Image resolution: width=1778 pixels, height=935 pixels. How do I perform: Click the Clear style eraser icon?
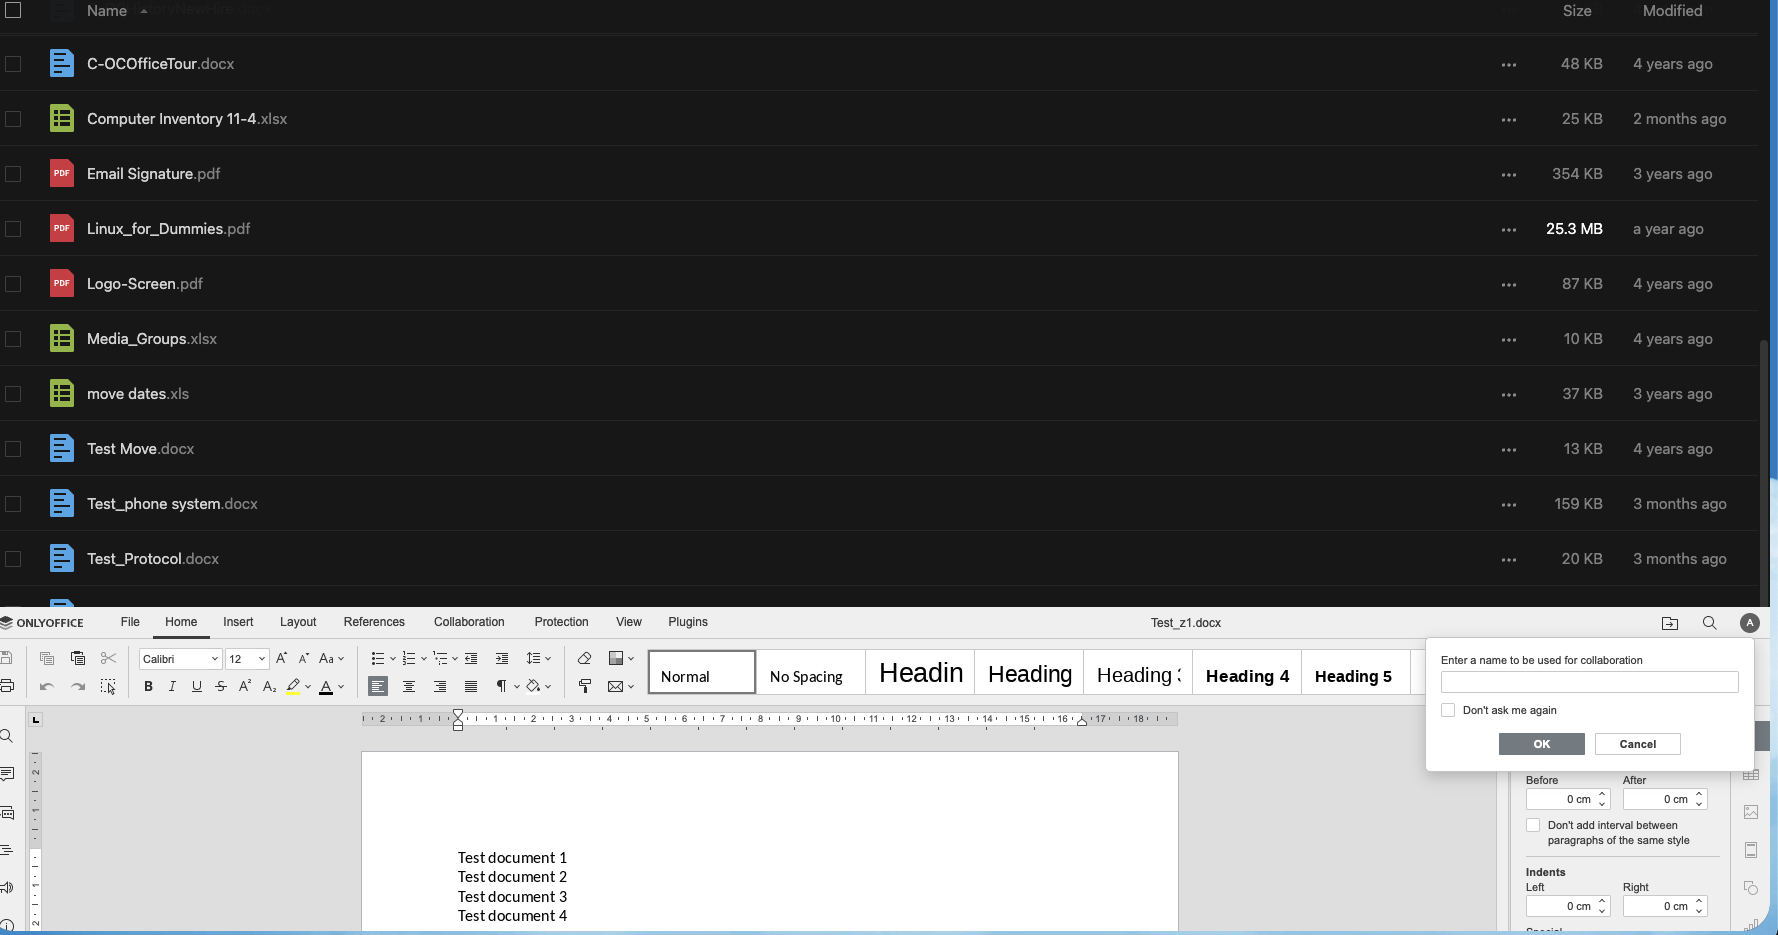[584, 658]
